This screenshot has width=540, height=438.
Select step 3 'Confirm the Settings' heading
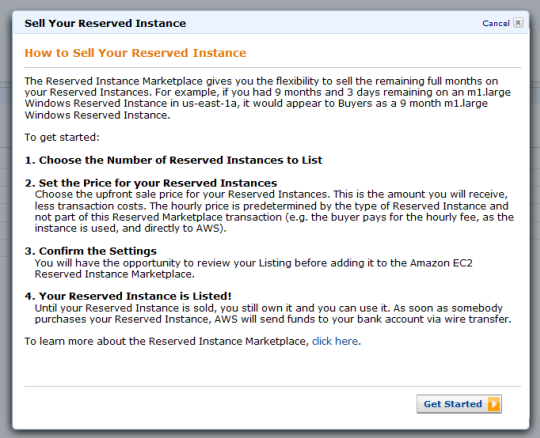pos(91,251)
